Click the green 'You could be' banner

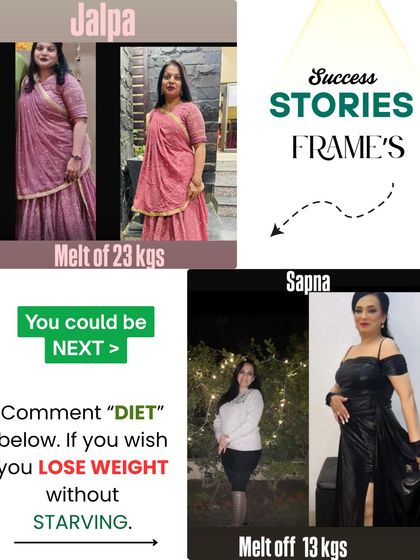click(x=86, y=321)
